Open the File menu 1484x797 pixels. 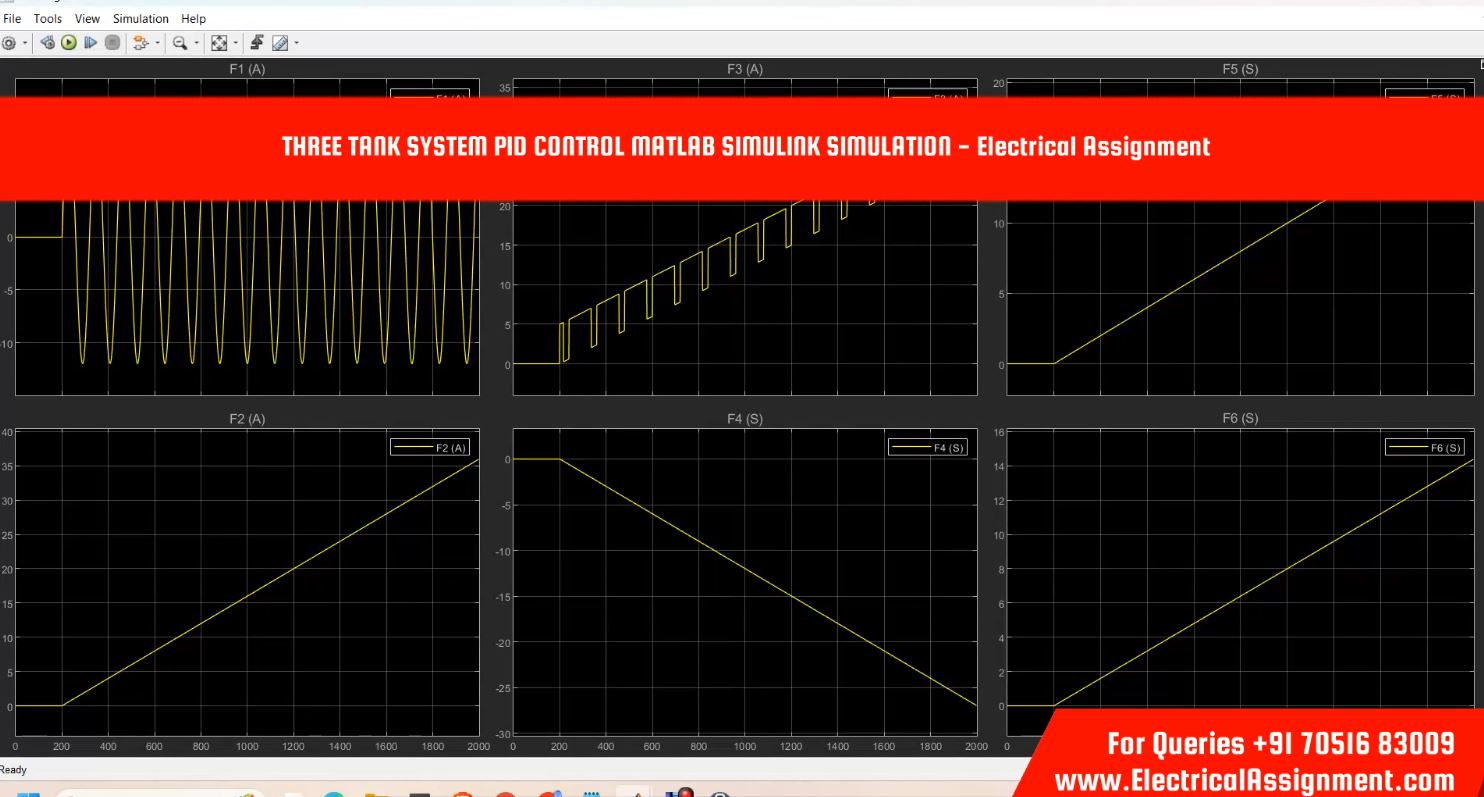coord(12,18)
